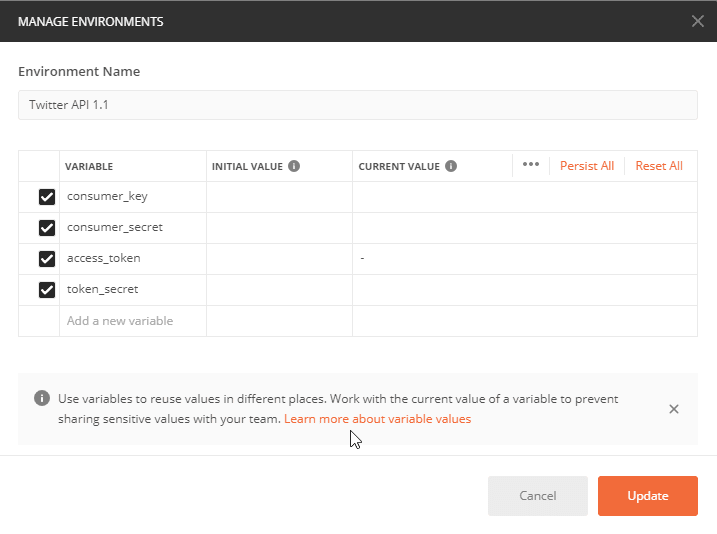Click Persist All
The height and width of the screenshot is (534, 717).
click(x=587, y=166)
